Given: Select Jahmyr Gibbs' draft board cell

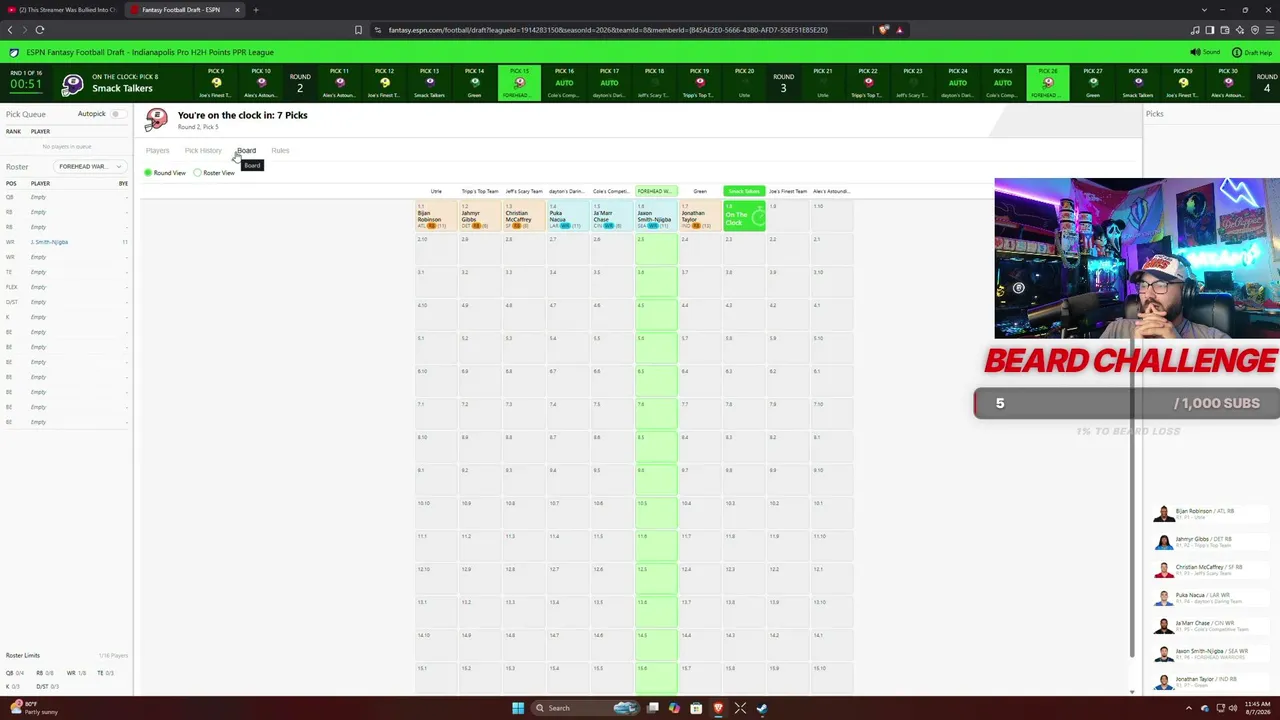Looking at the screenshot, I should 480,217.
